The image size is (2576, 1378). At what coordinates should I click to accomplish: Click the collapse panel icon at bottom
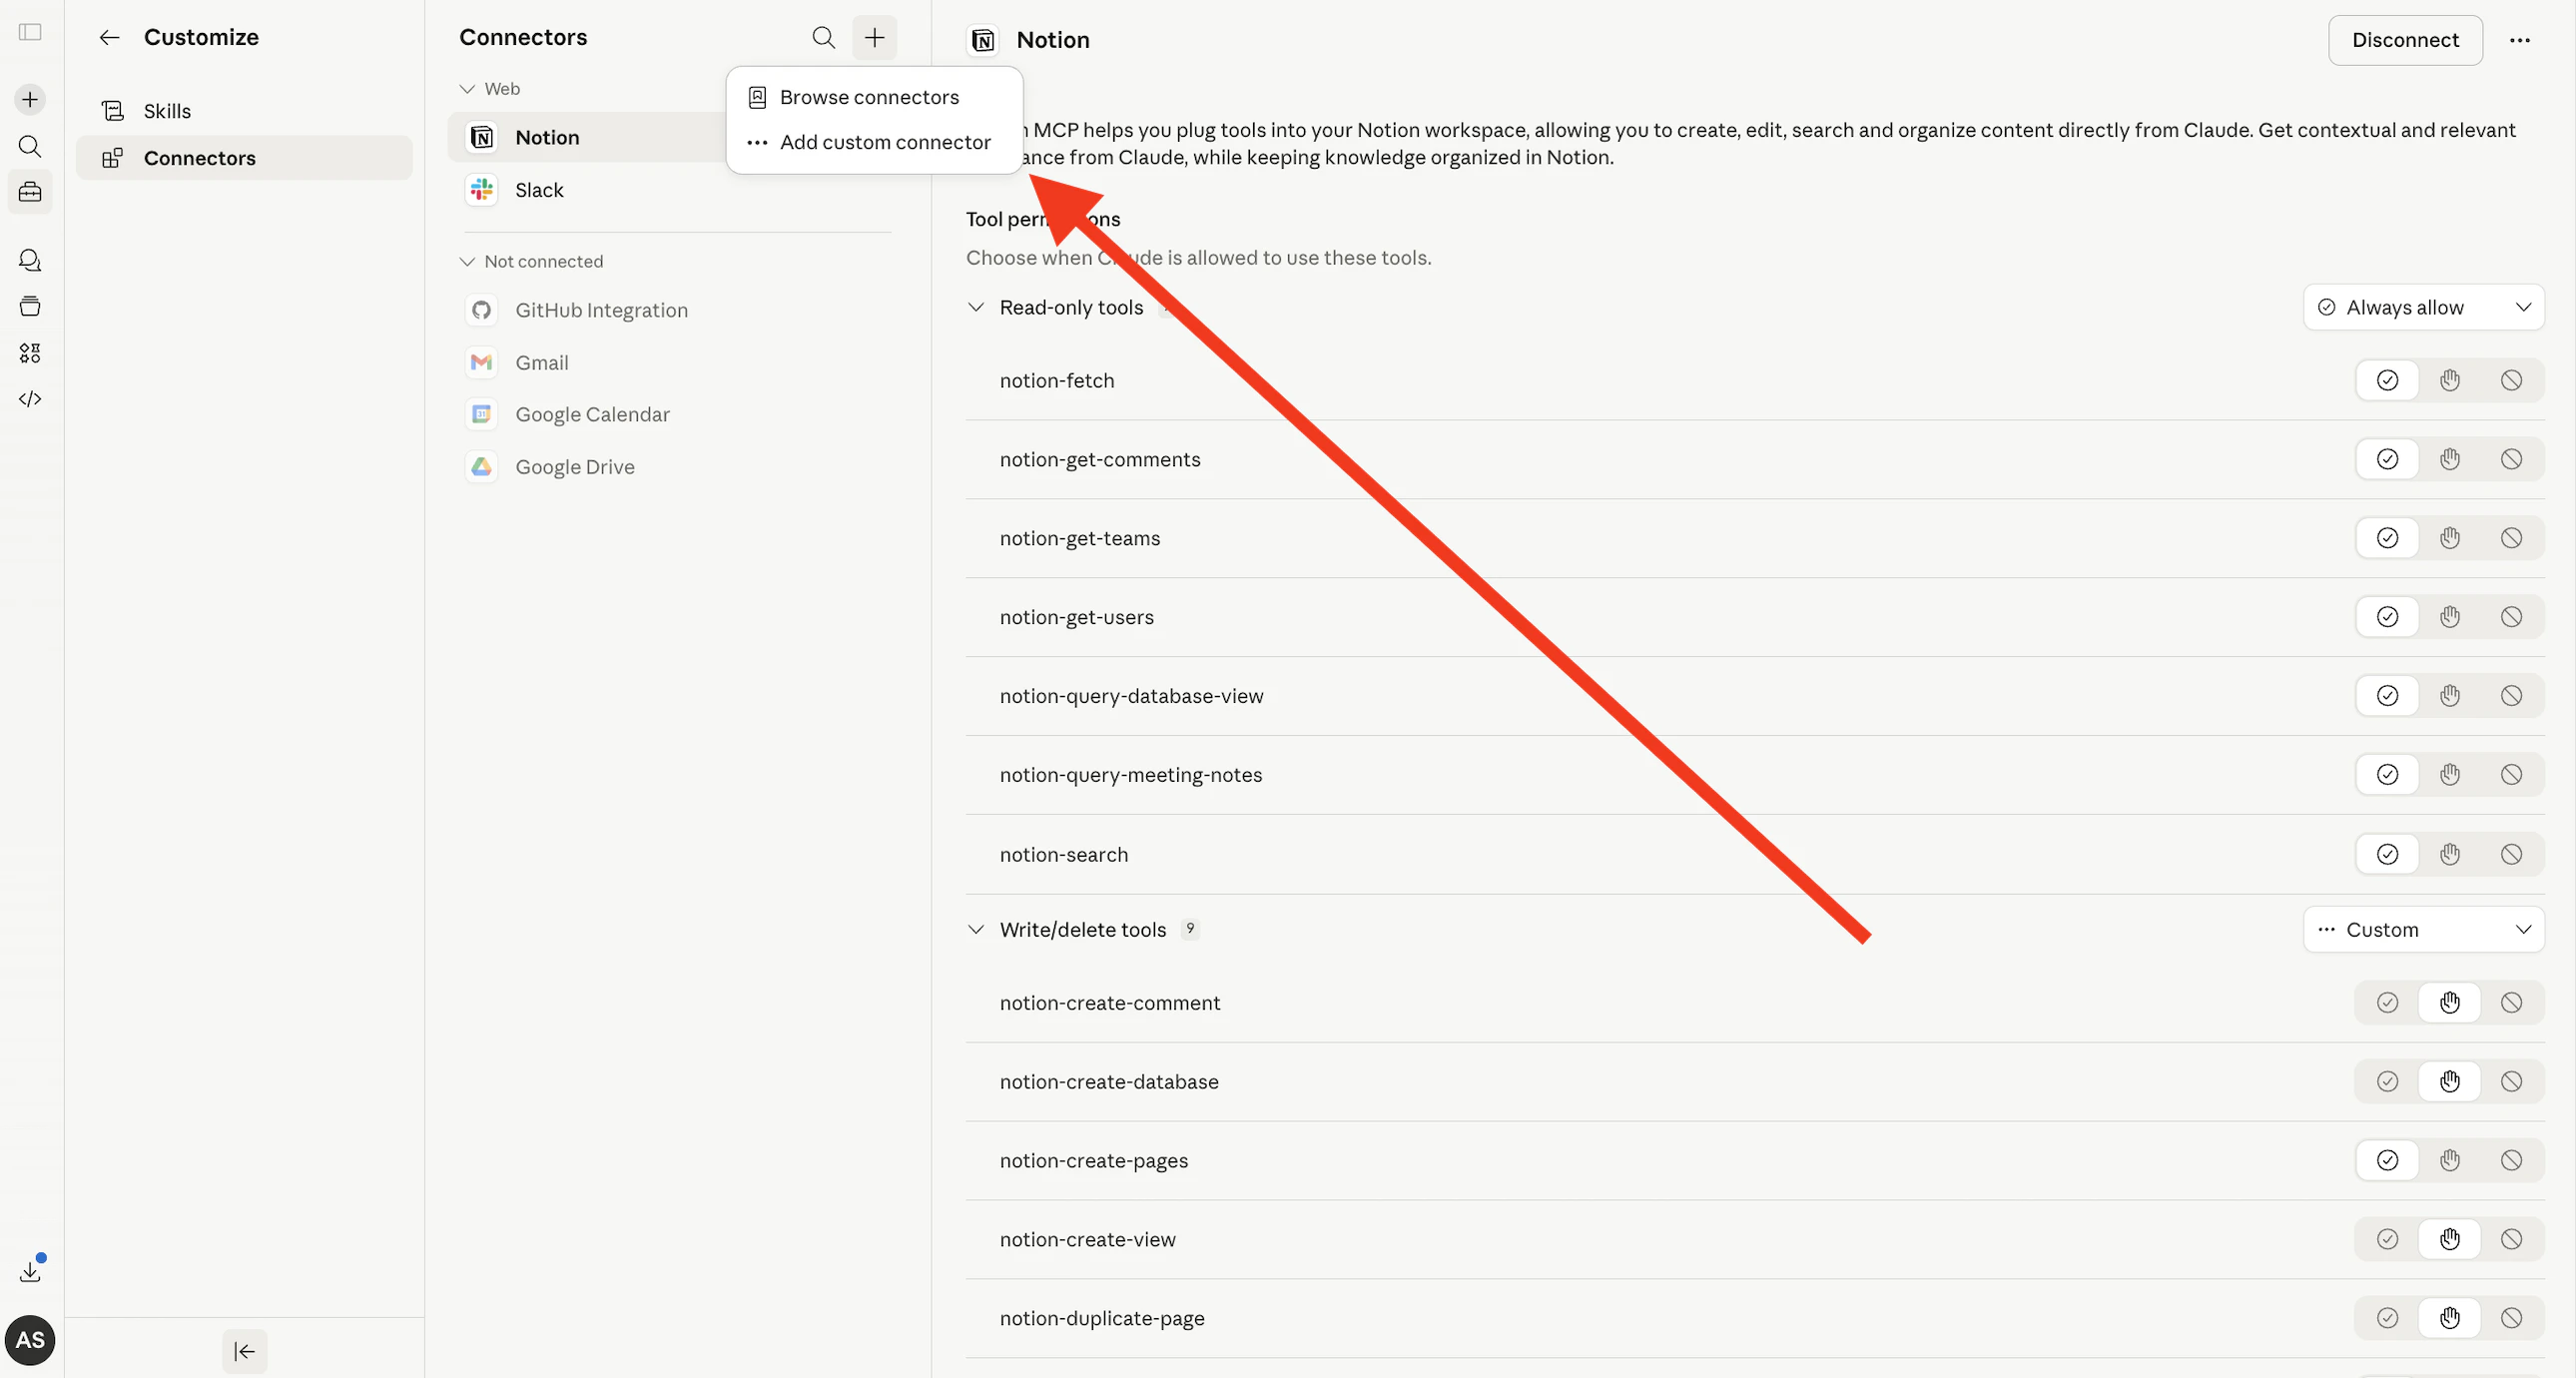[244, 1351]
